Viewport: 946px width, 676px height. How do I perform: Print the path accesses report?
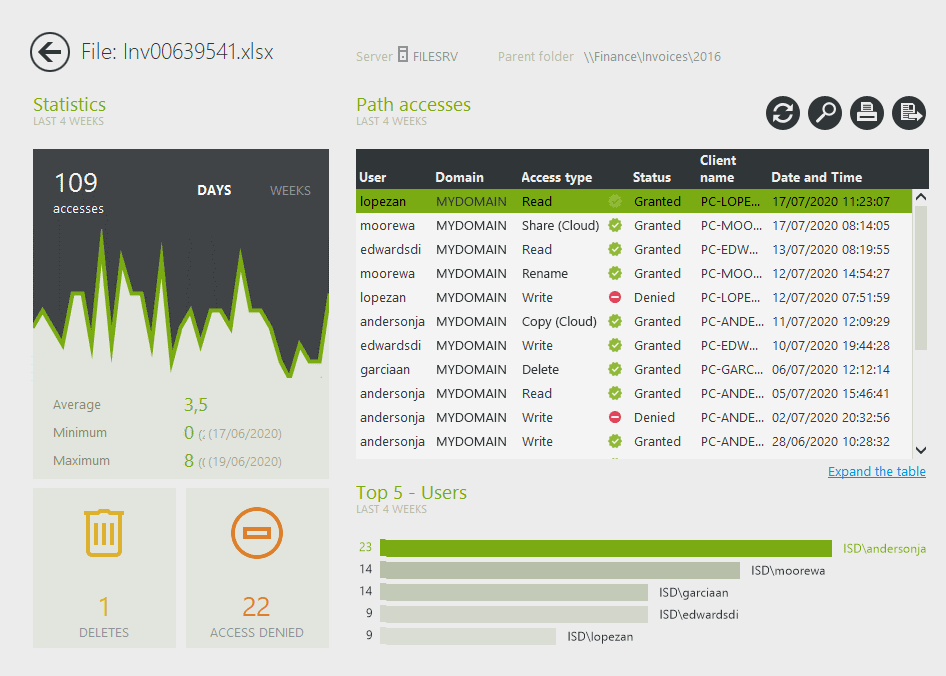[867, 113]
